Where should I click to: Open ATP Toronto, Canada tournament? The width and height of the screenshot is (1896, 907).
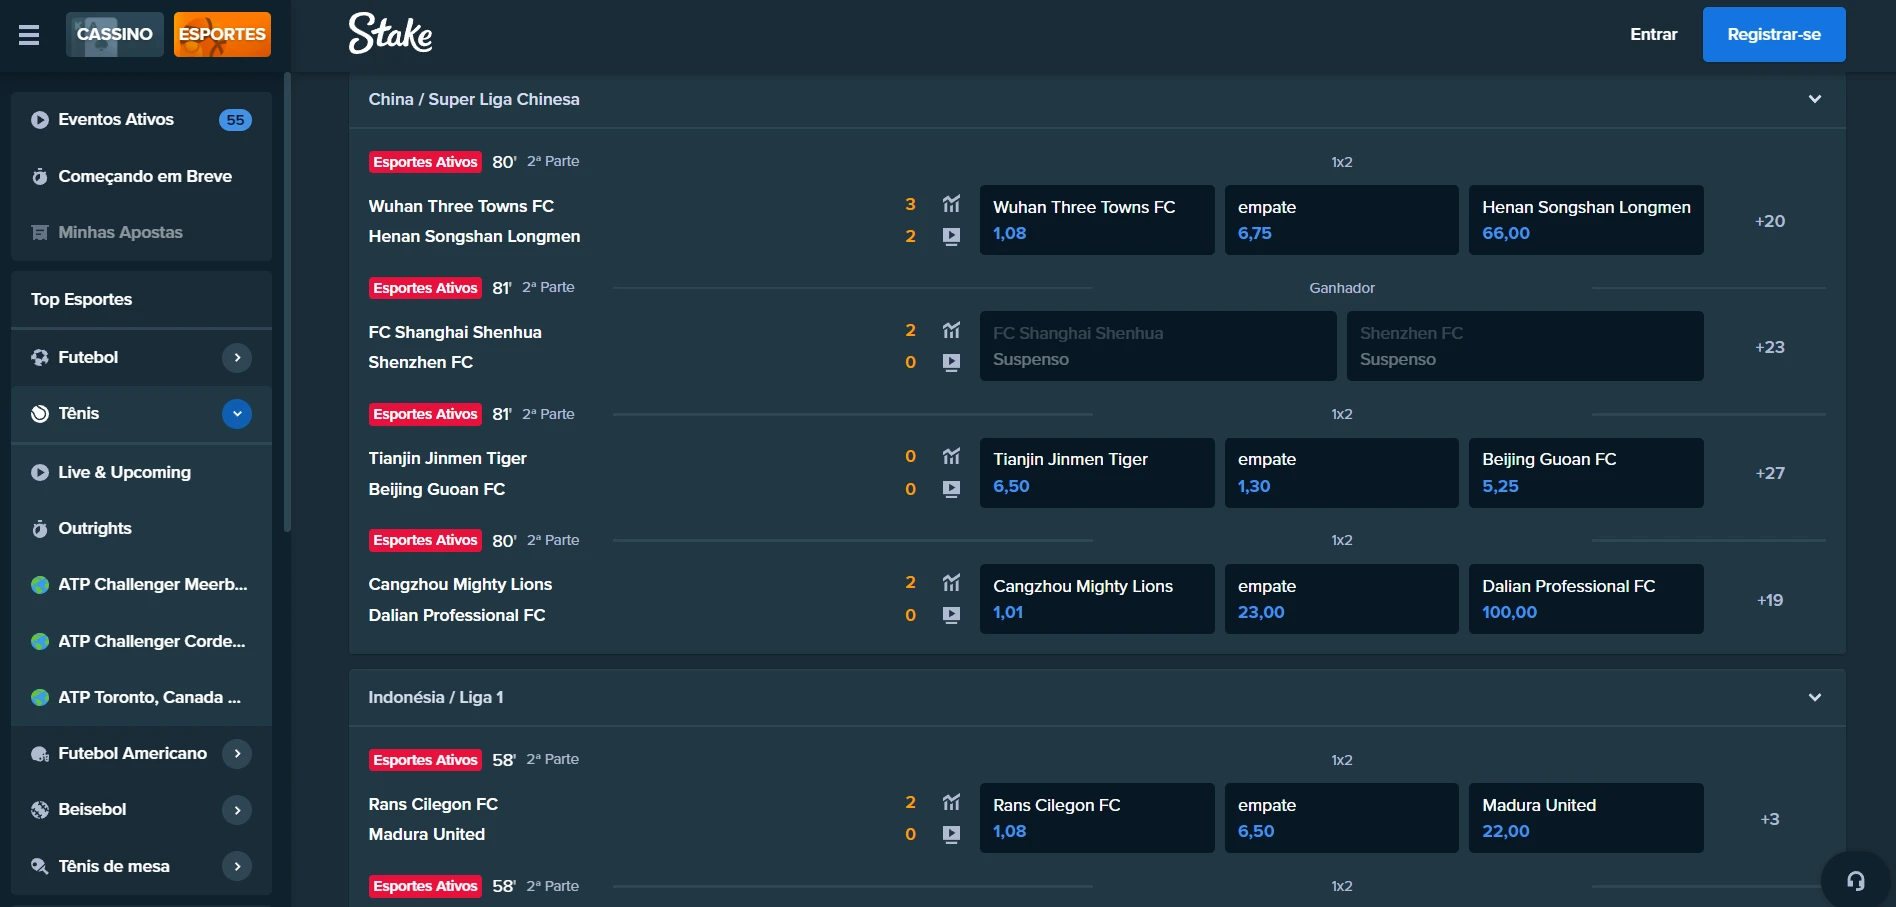coord(141,697)
